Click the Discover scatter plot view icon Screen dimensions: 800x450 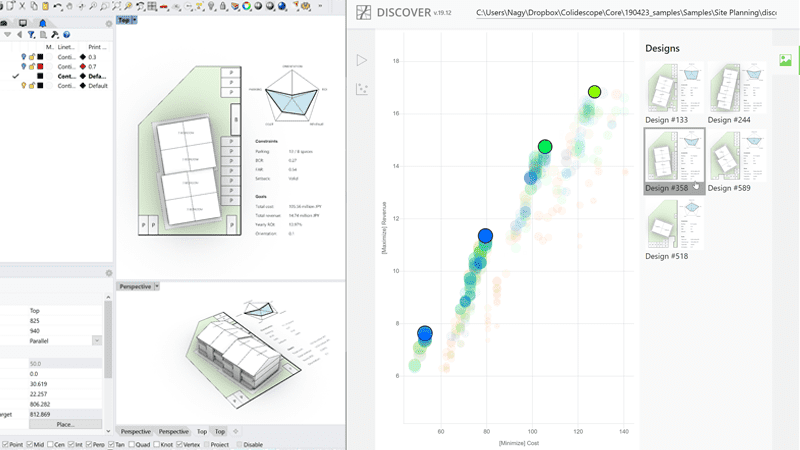click(x=362, y=89)
